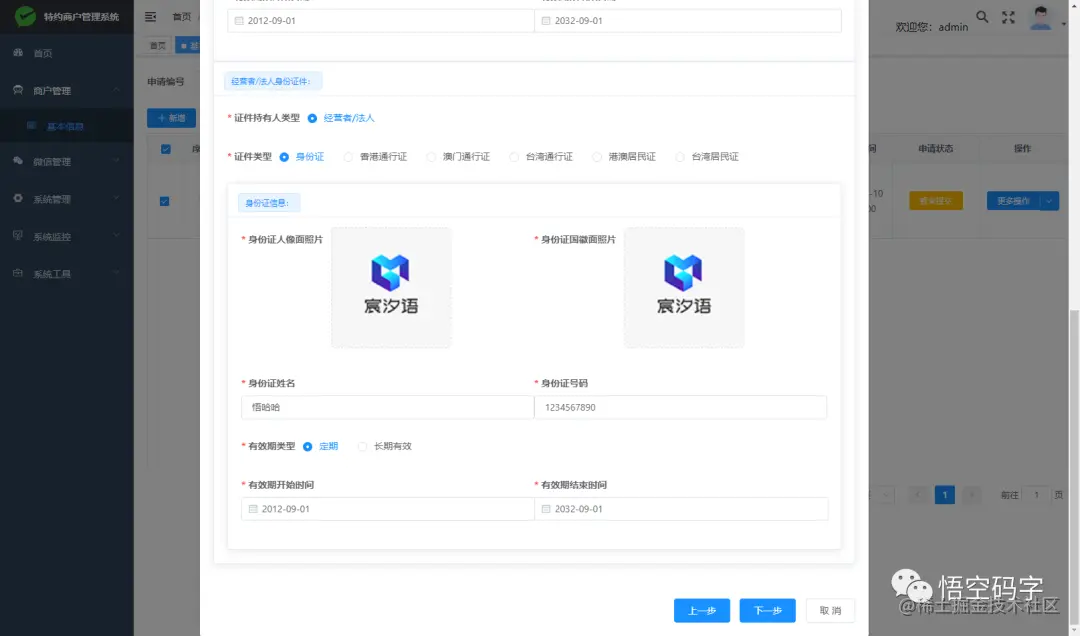Go to page 1 in pagination
Screen dimensions: 1080x636
point(944,495)
